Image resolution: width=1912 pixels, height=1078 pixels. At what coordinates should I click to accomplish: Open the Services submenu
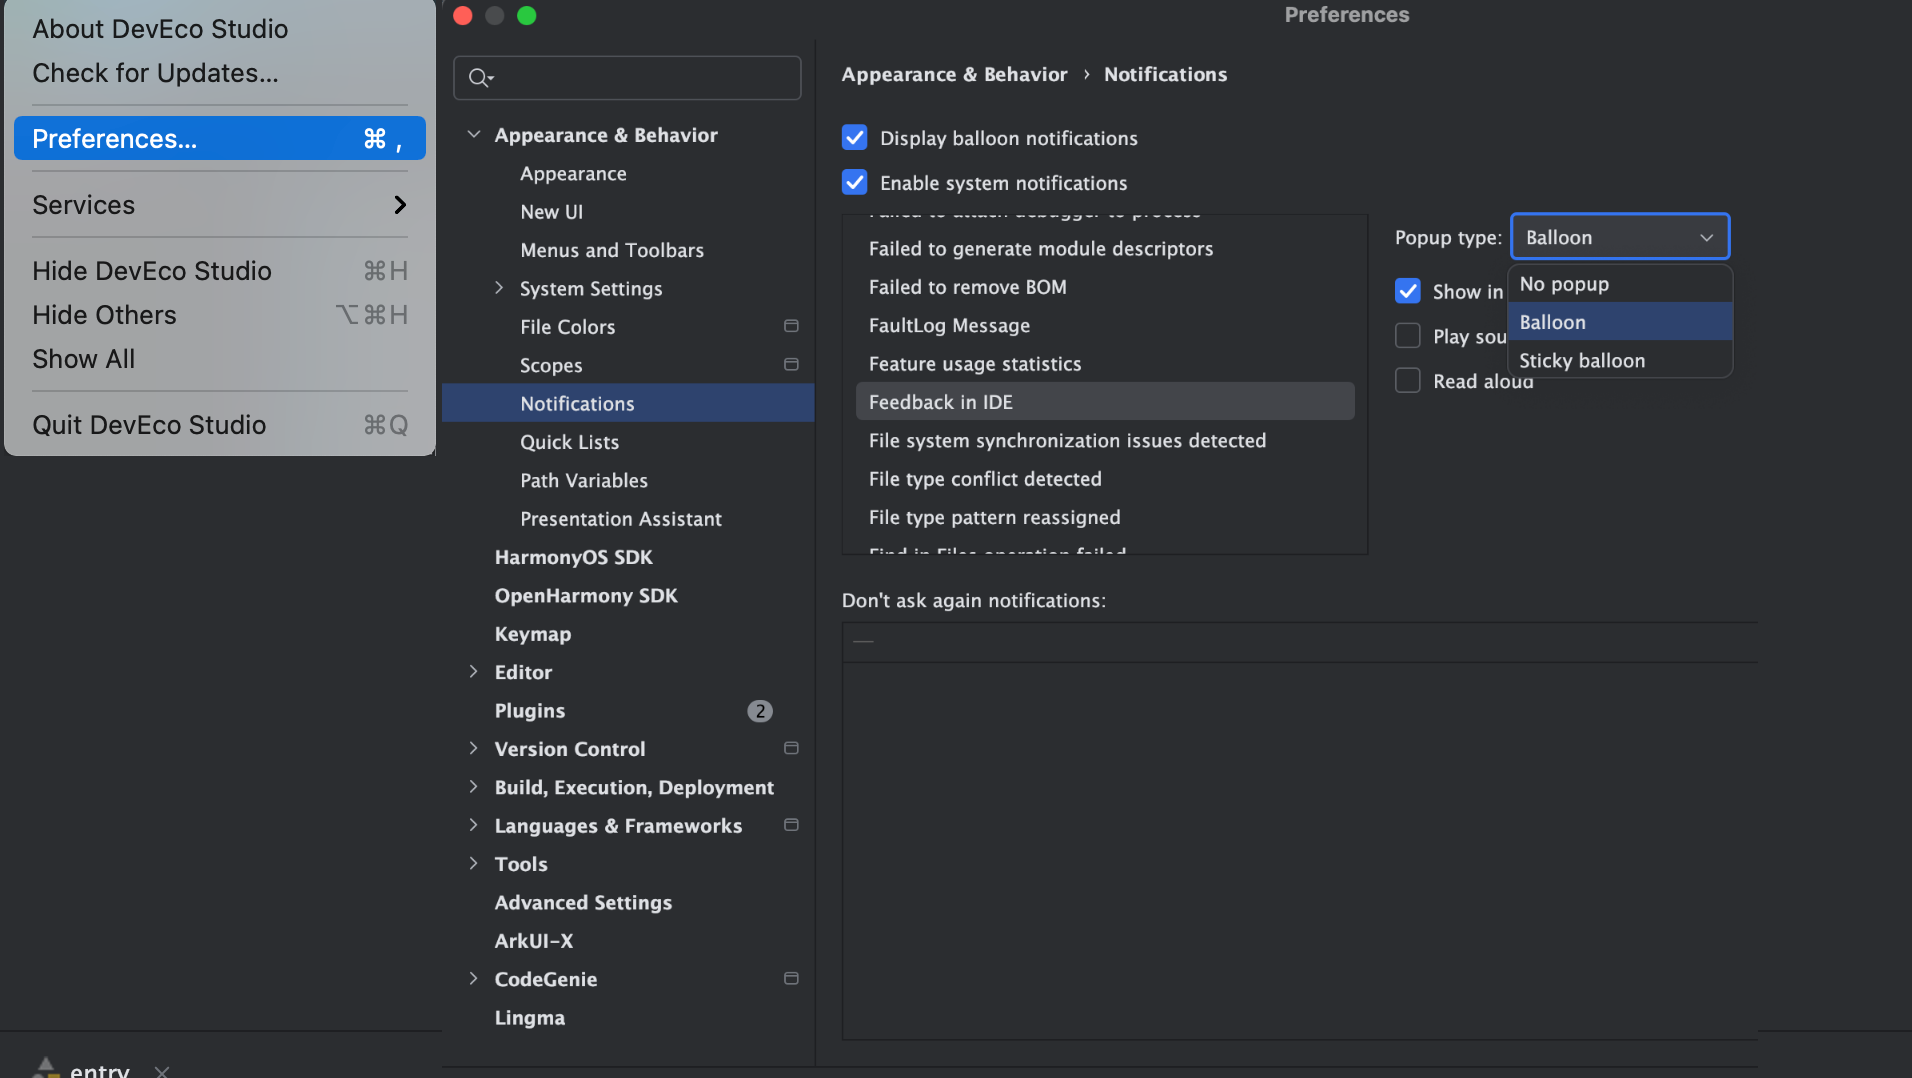pyautogui.click(x=220, y=205)
